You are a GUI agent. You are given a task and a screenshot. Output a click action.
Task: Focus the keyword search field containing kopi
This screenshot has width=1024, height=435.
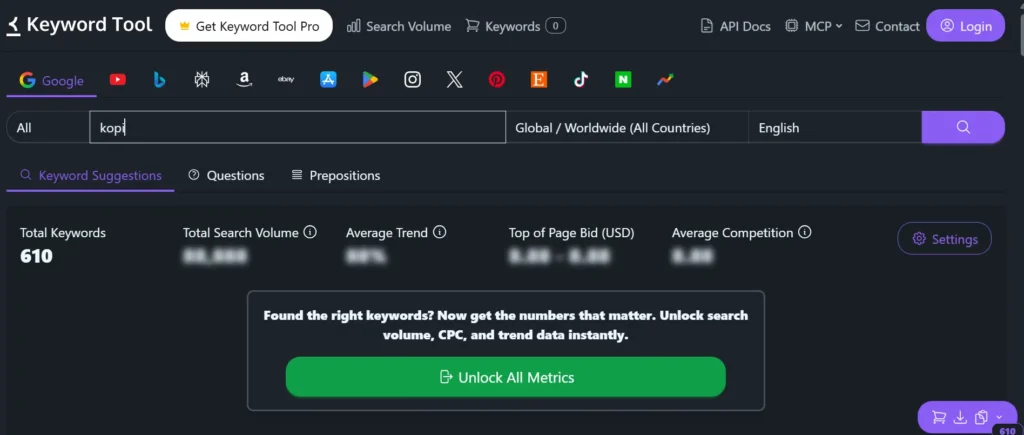click(x=297, y=127)
